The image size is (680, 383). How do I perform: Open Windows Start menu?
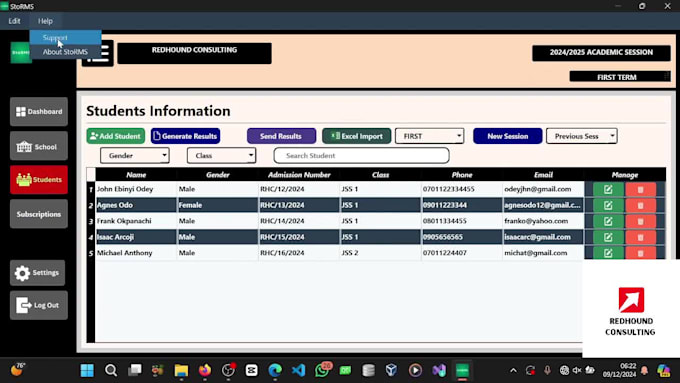tap(87, 370)
